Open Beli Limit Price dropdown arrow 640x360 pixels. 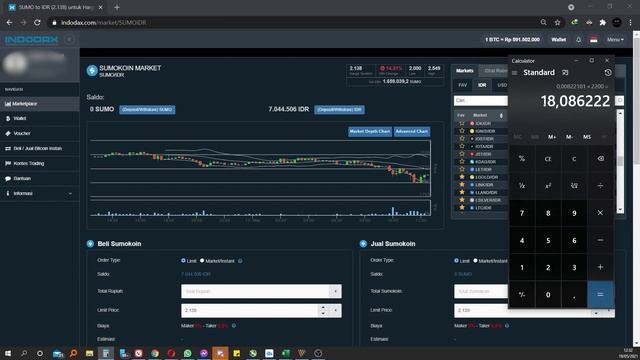click(x=336, y=311)
